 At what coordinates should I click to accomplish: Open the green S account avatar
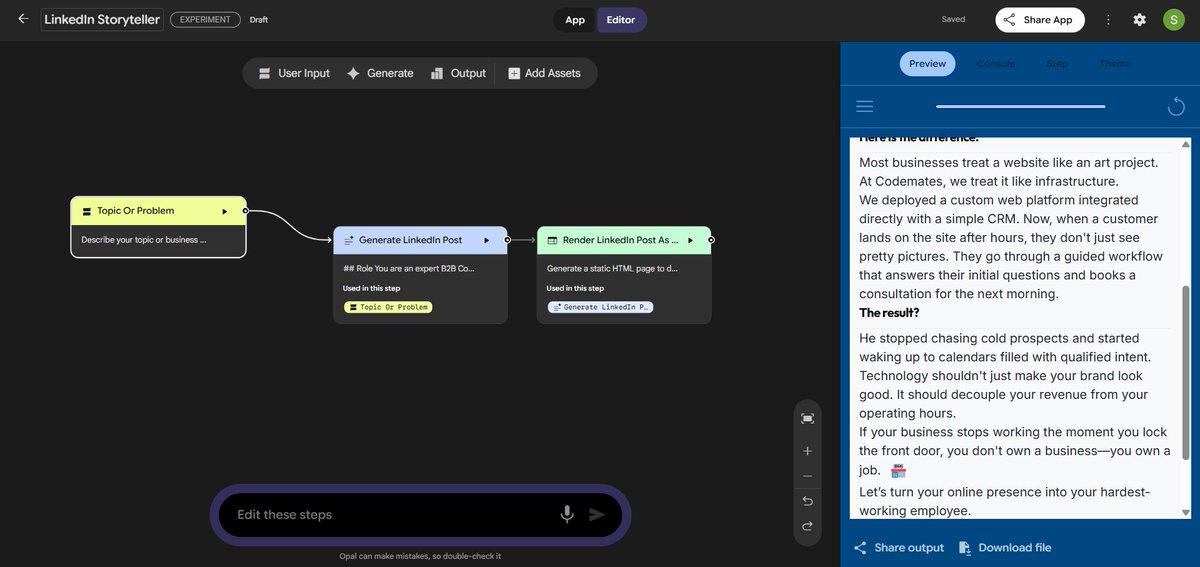point(1173,20)
